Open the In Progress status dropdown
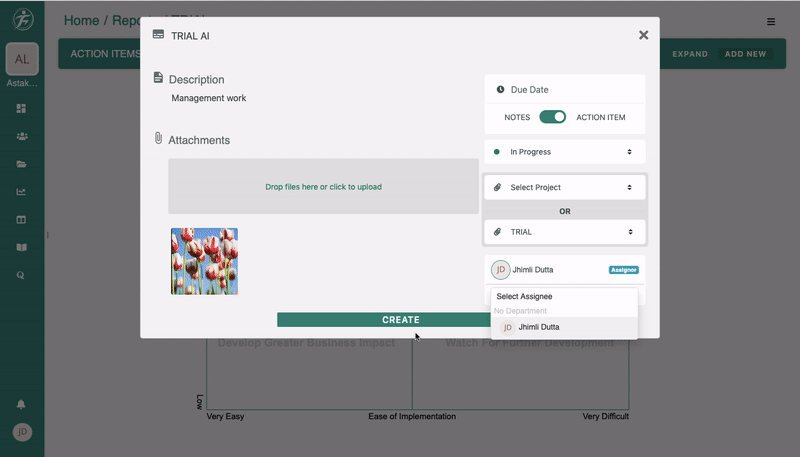 (565, 151)
